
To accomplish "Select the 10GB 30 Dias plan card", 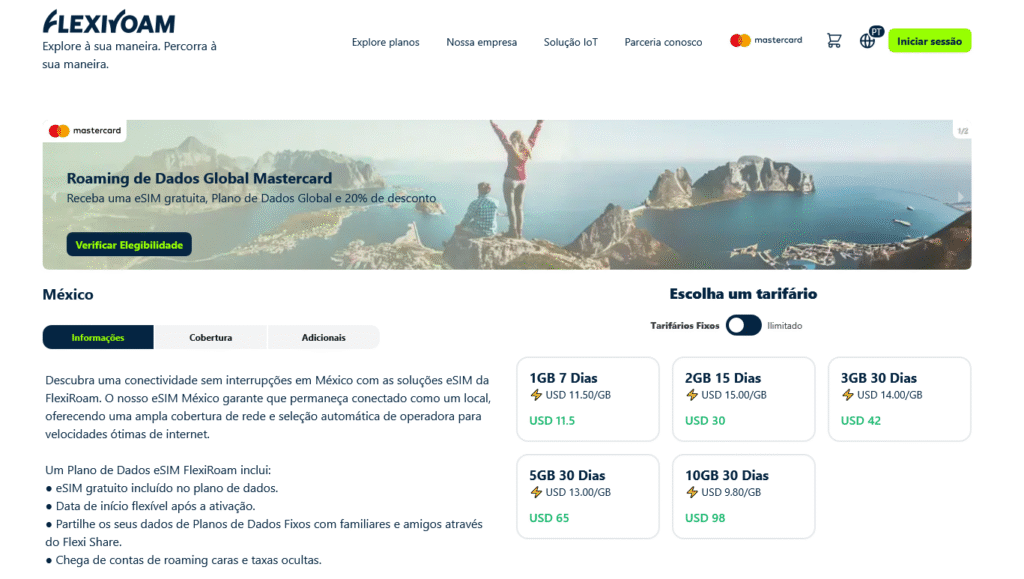I will click(743, 496).
